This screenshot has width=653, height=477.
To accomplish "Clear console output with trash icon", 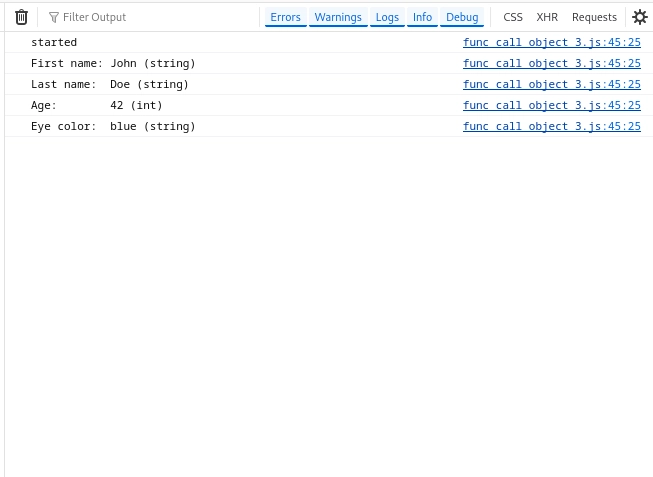I will [x=21, y=17].
